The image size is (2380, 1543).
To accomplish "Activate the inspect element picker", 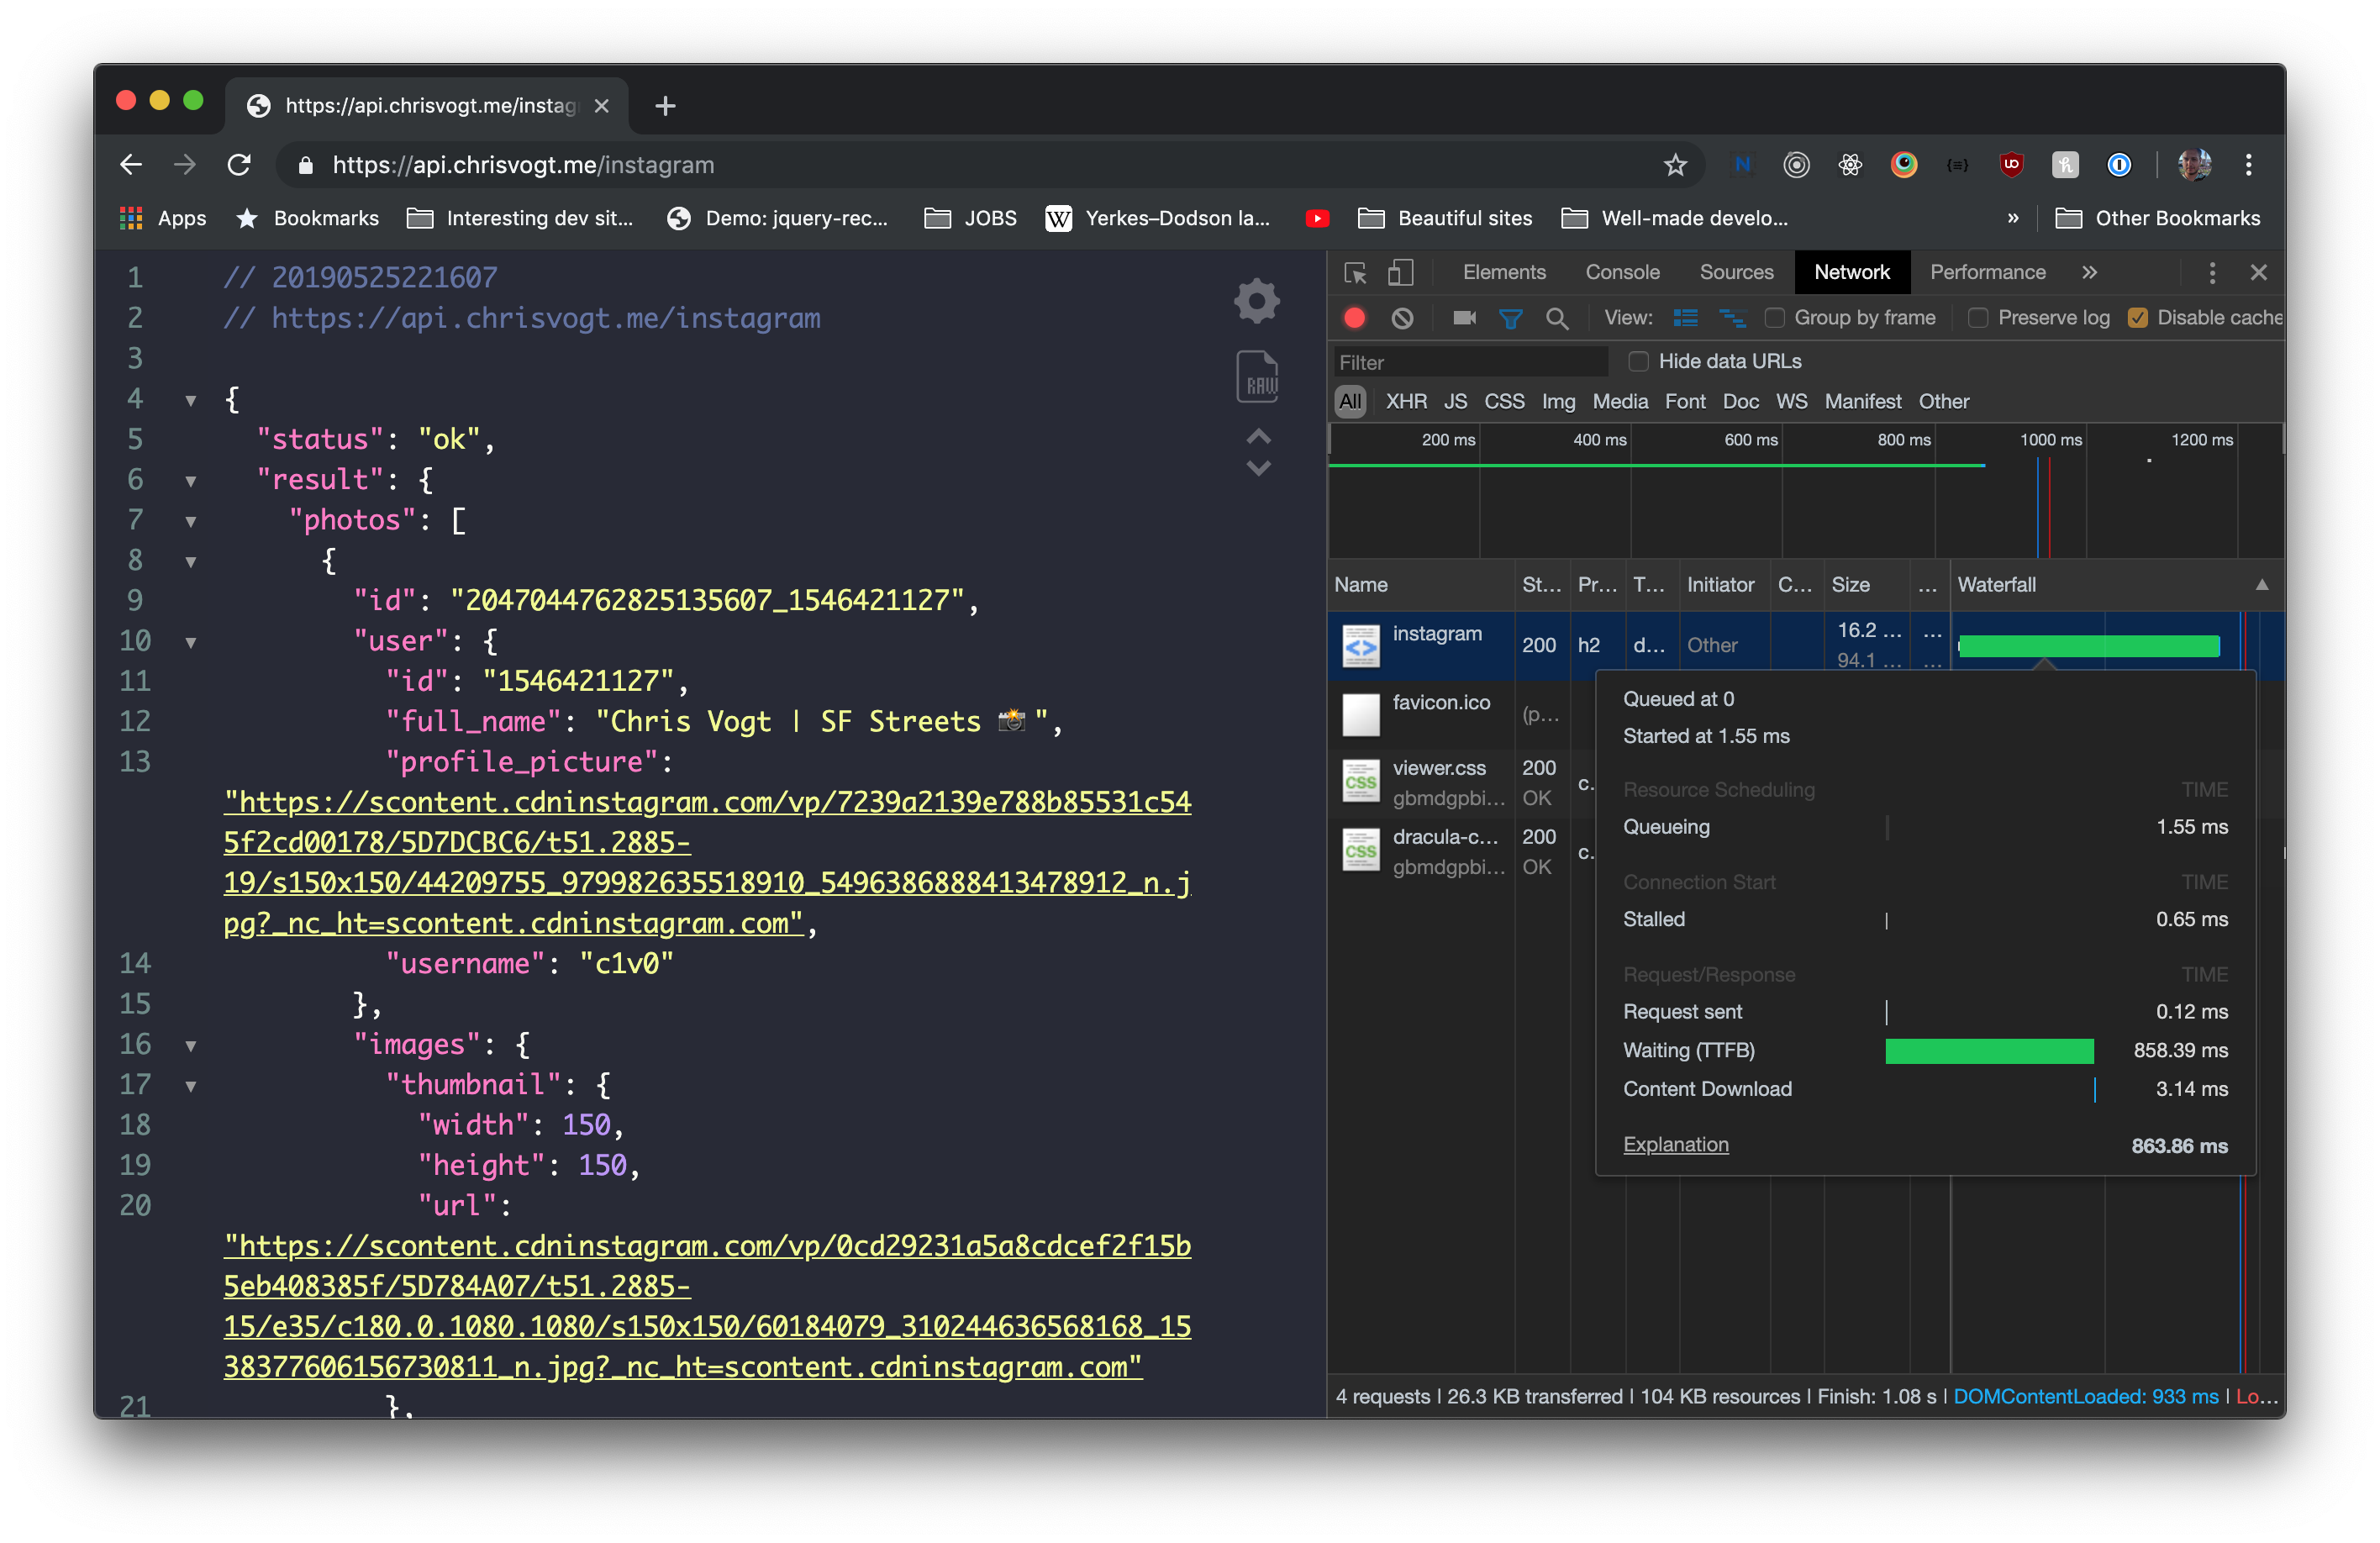I will [x=1355, y=272].
